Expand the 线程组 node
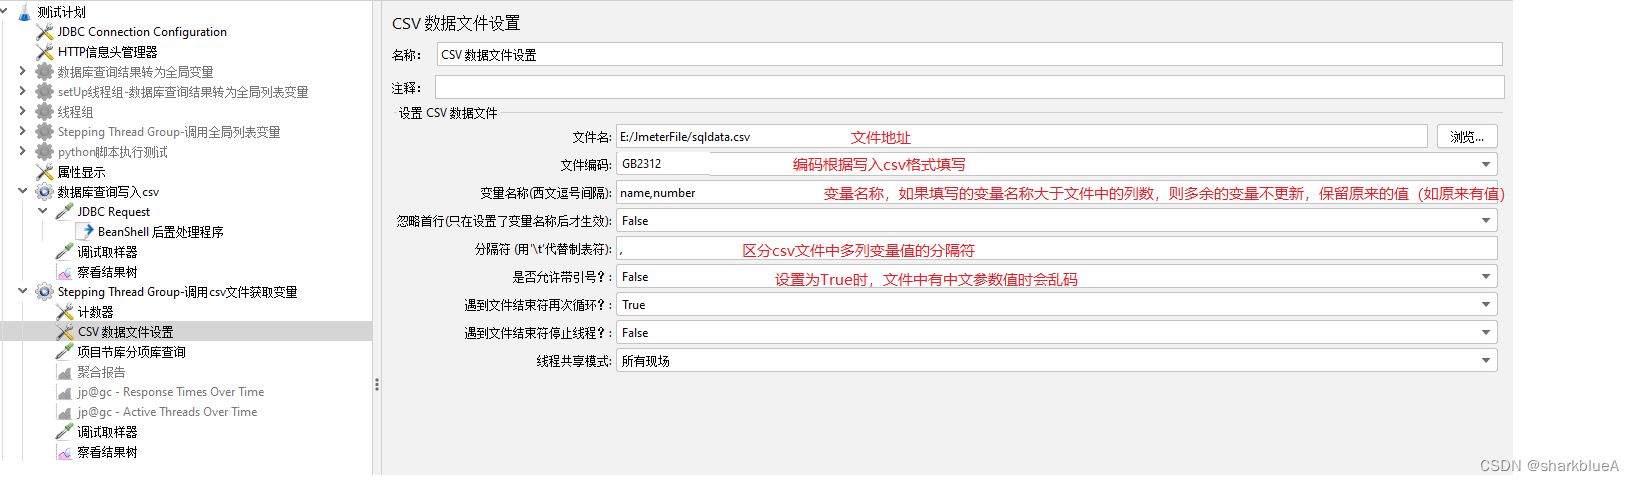The image size is (1634, 481). (23, 112)
